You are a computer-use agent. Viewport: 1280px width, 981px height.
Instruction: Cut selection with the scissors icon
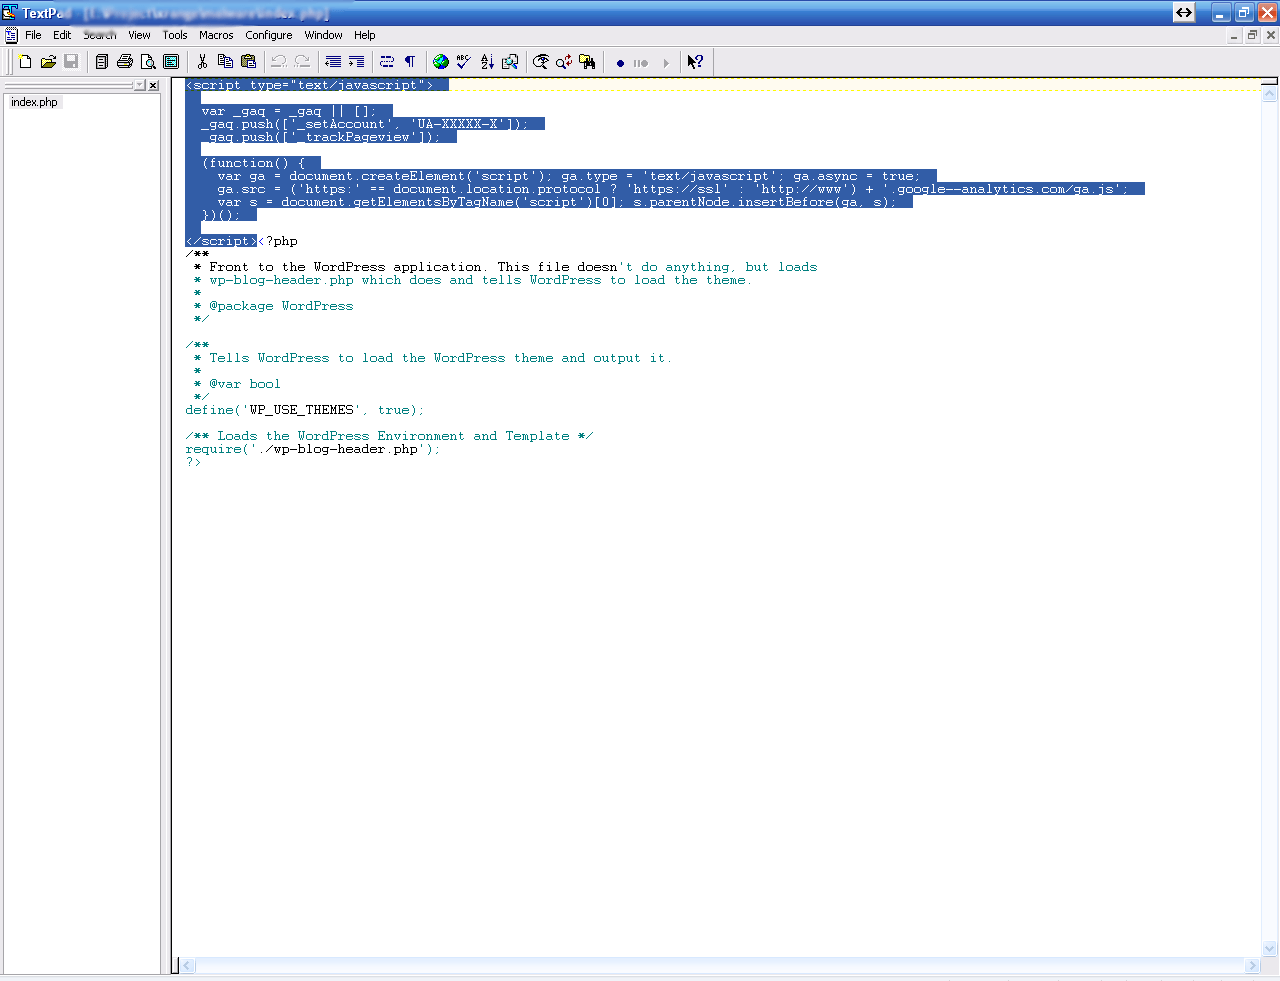coord(202,62)
